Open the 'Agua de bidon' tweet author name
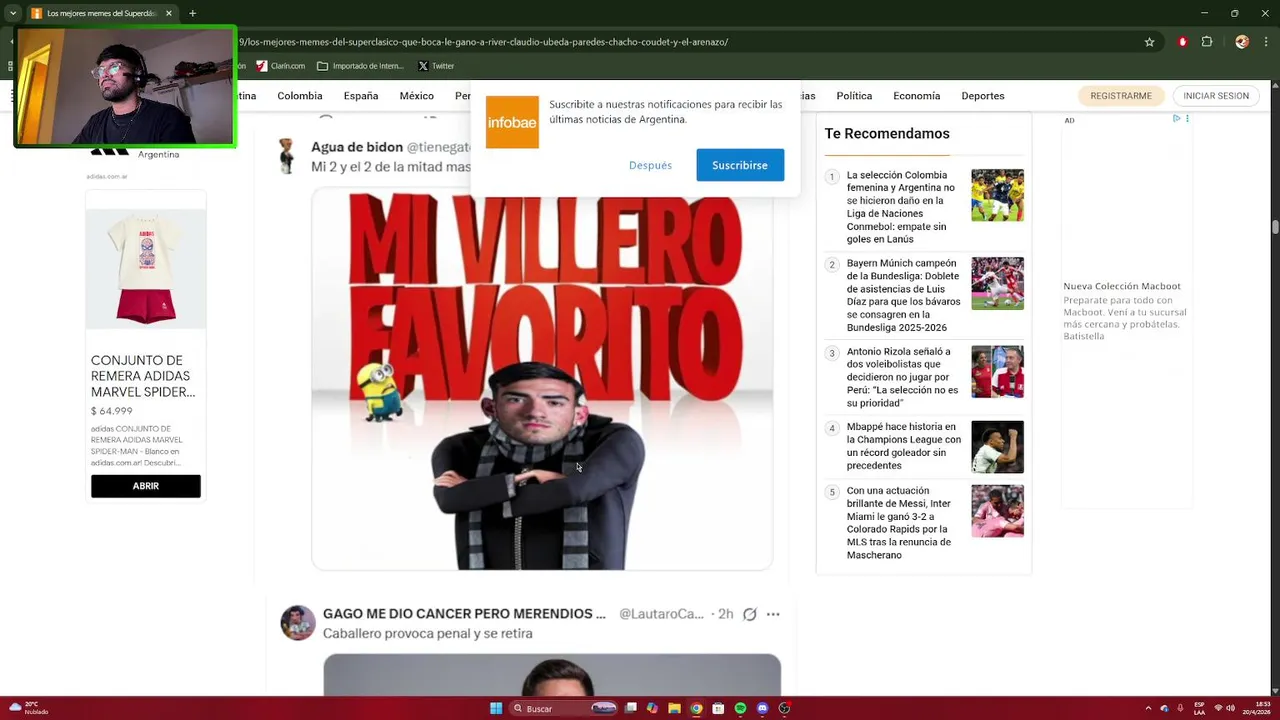 pos(357,147)
